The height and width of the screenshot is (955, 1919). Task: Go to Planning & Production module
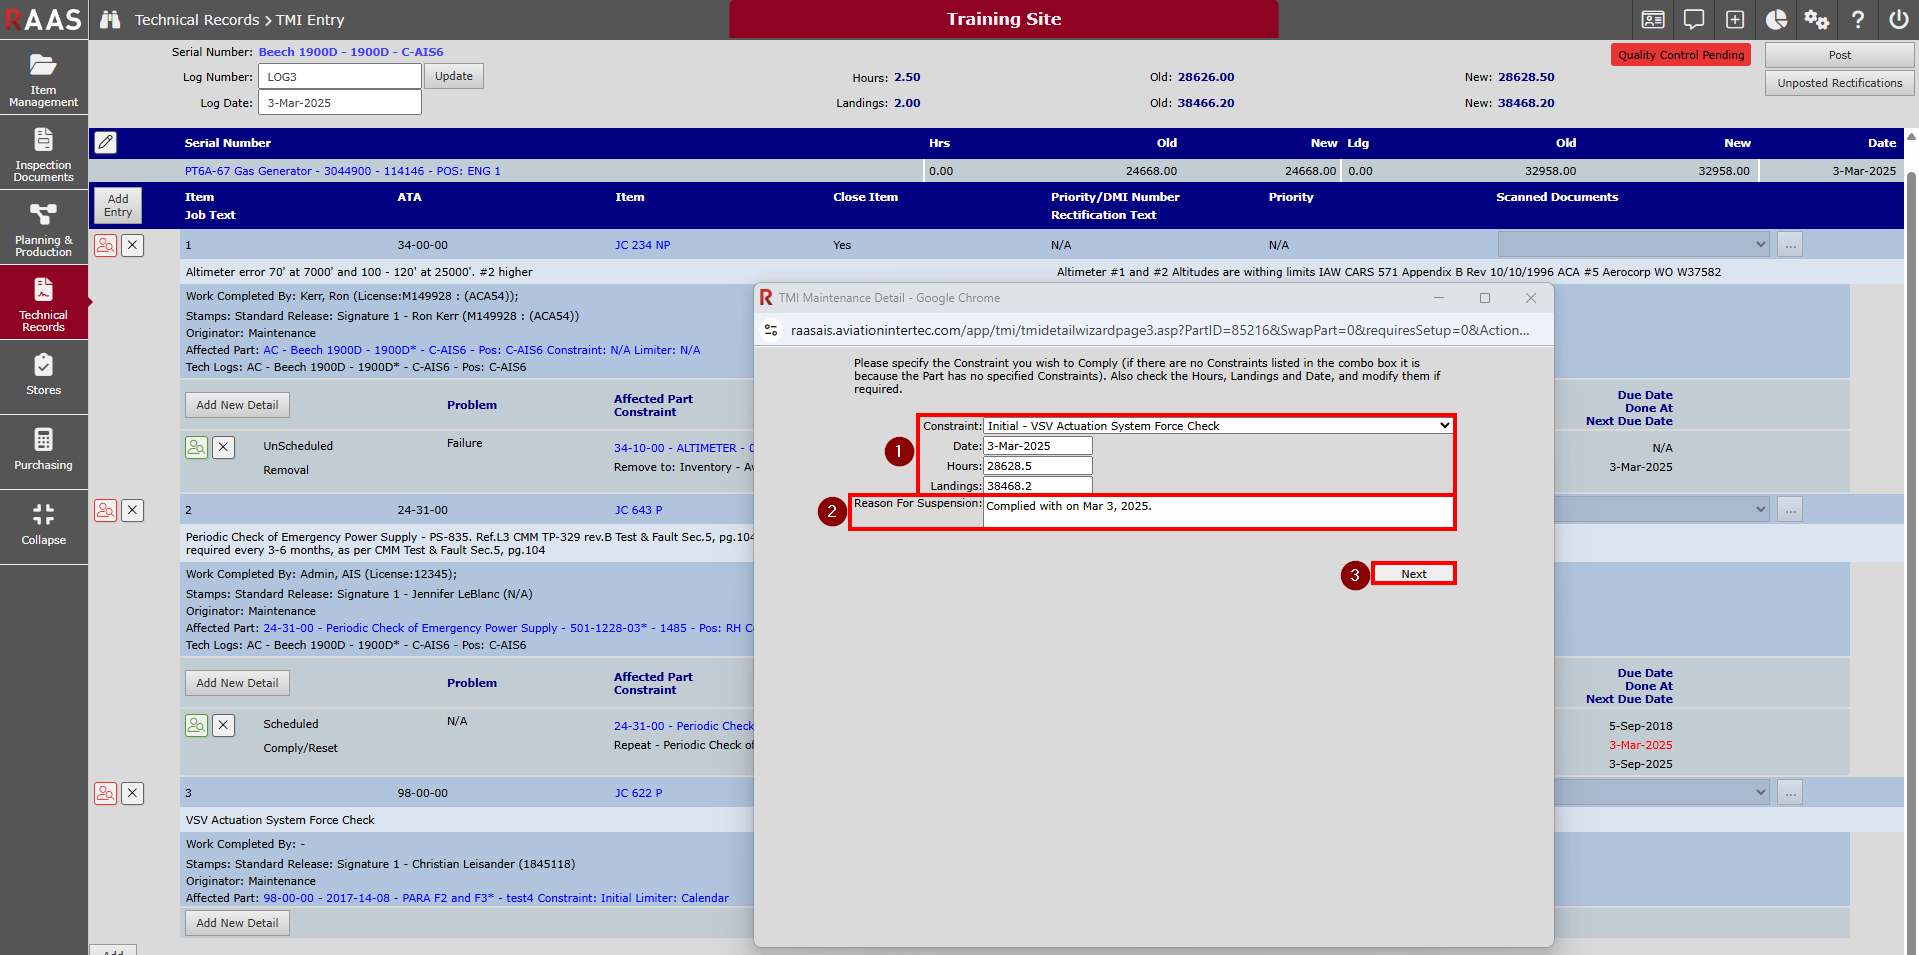44,229
